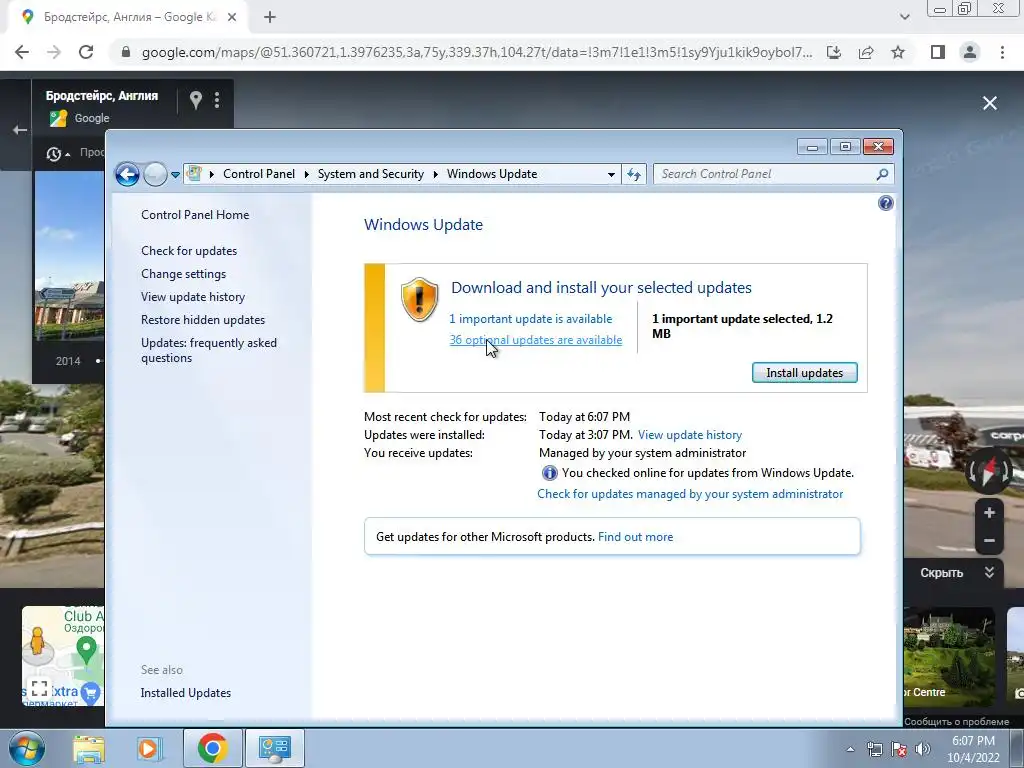Click the Windows Update back arrow button
This screenshot has width=1024, height=768.
coord(127,174)
